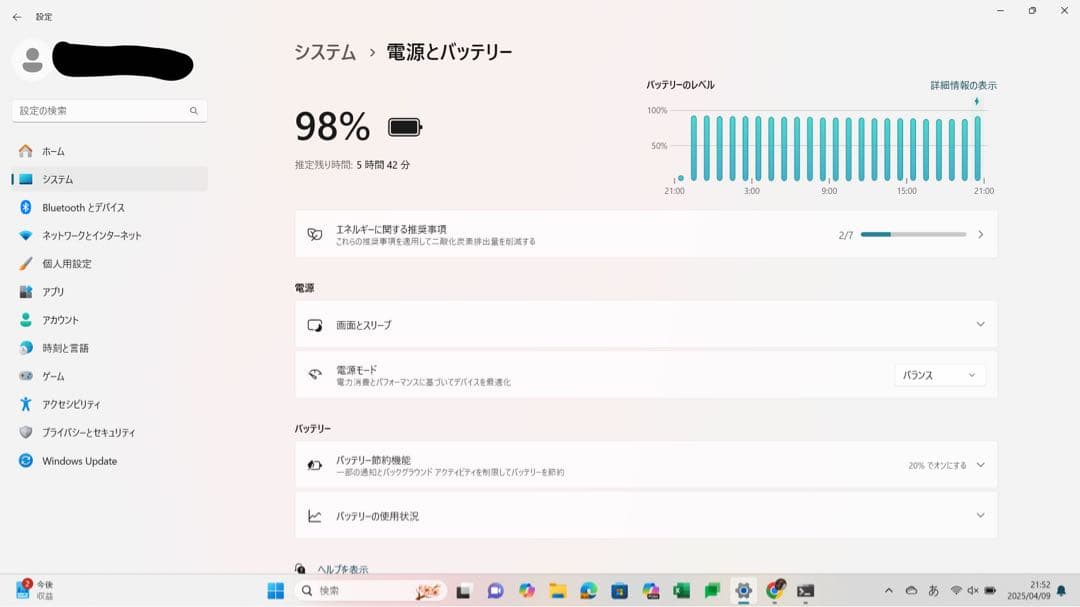Expand the 画面とスリープ section
The height and width of the screenshot is (607, 1080).
click(645, 325)
